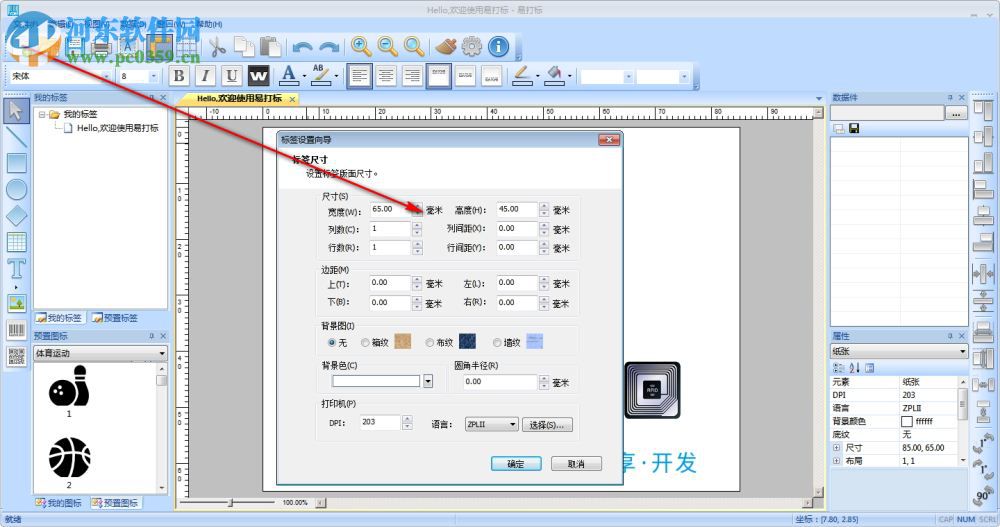Viewport: 1000px width, 527px height.
Task: Click the brush cleanup icon
Action: pyautogui.click(x=446, y=46)
